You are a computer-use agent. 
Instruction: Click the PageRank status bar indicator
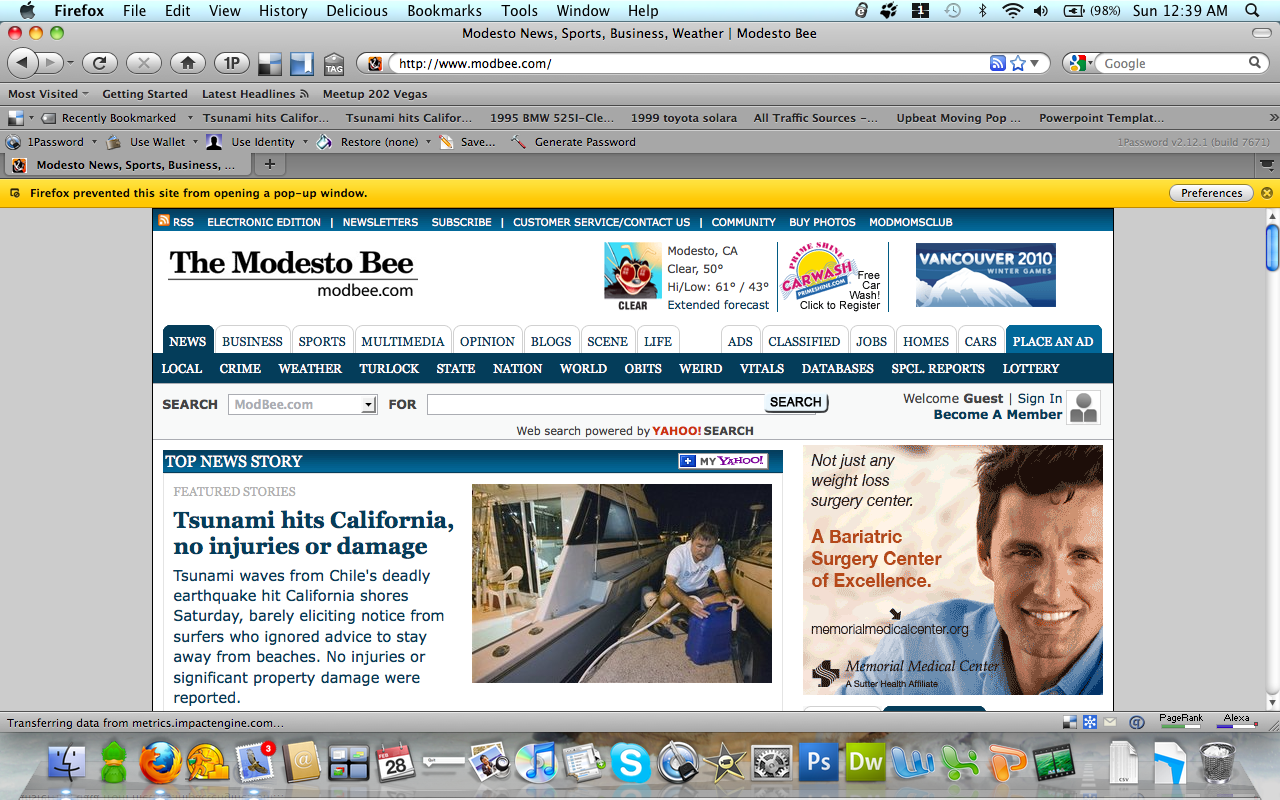click(1180, 721)
